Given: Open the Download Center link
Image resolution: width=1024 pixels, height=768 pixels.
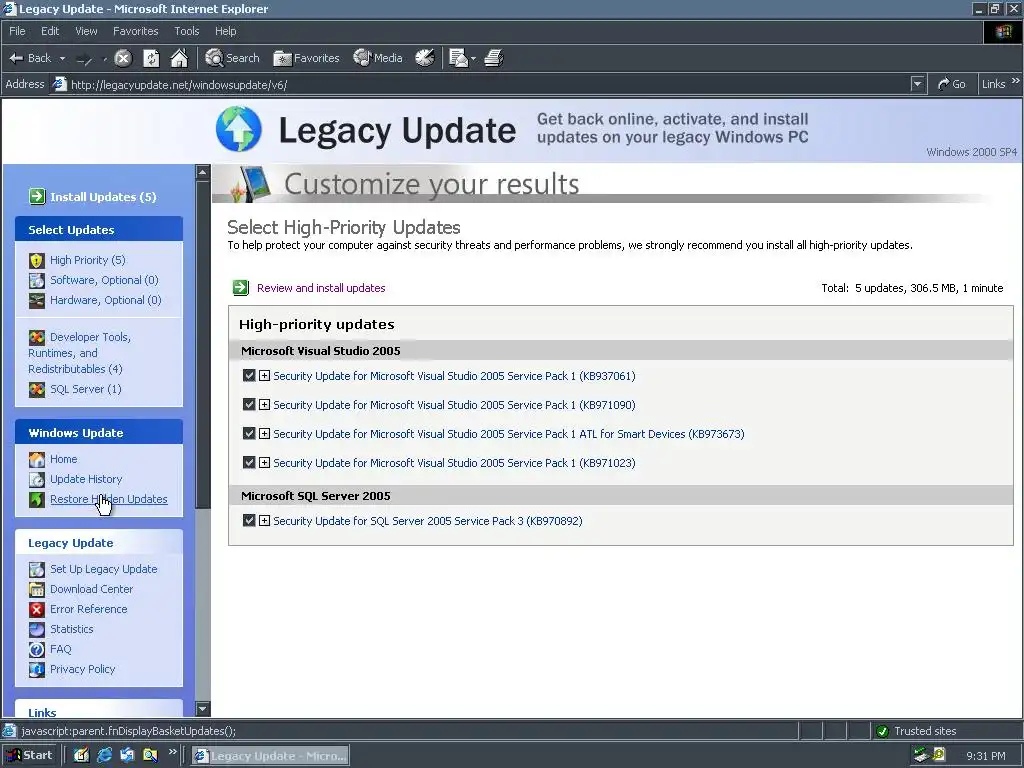Looking at the screenshot, I should [91, 589].
